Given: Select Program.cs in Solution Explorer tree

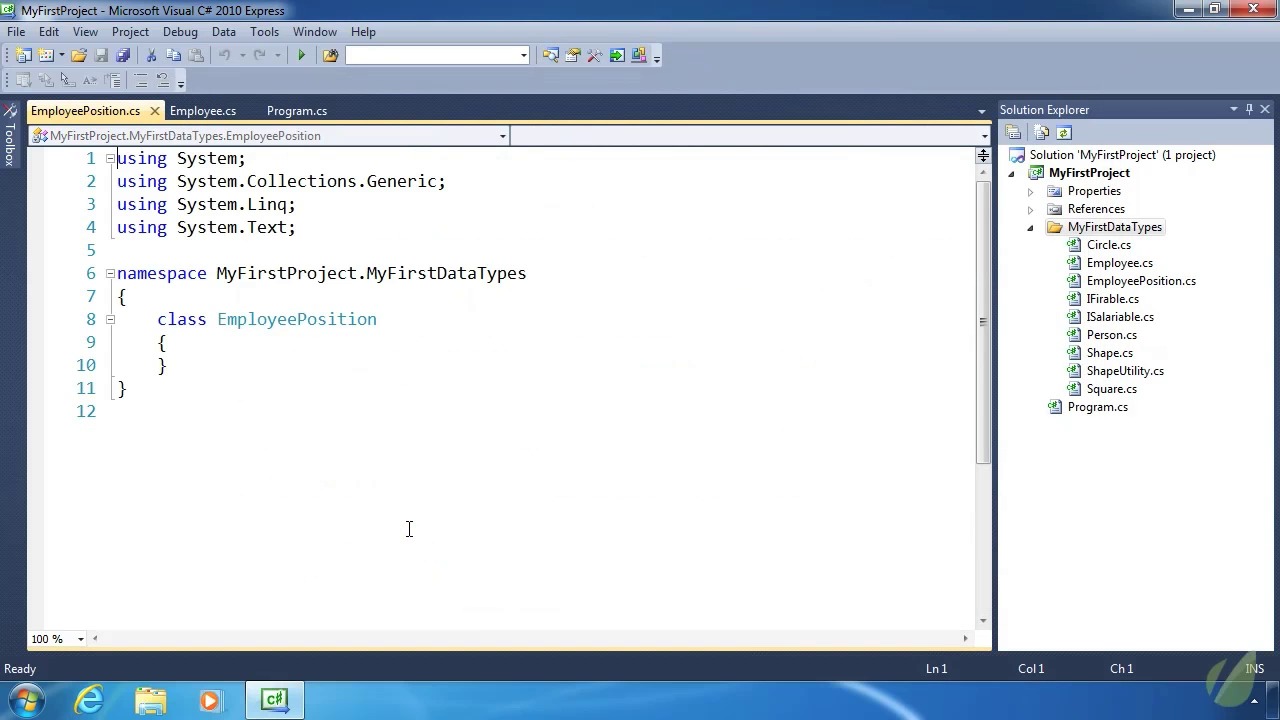Looking at the screenshot, I should [1097, 407].
